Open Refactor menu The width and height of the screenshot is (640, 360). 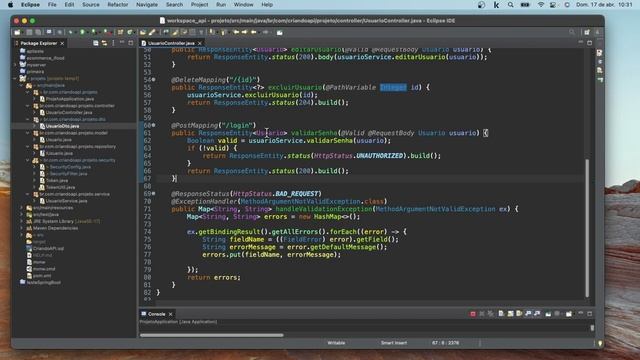click(118, 4)
